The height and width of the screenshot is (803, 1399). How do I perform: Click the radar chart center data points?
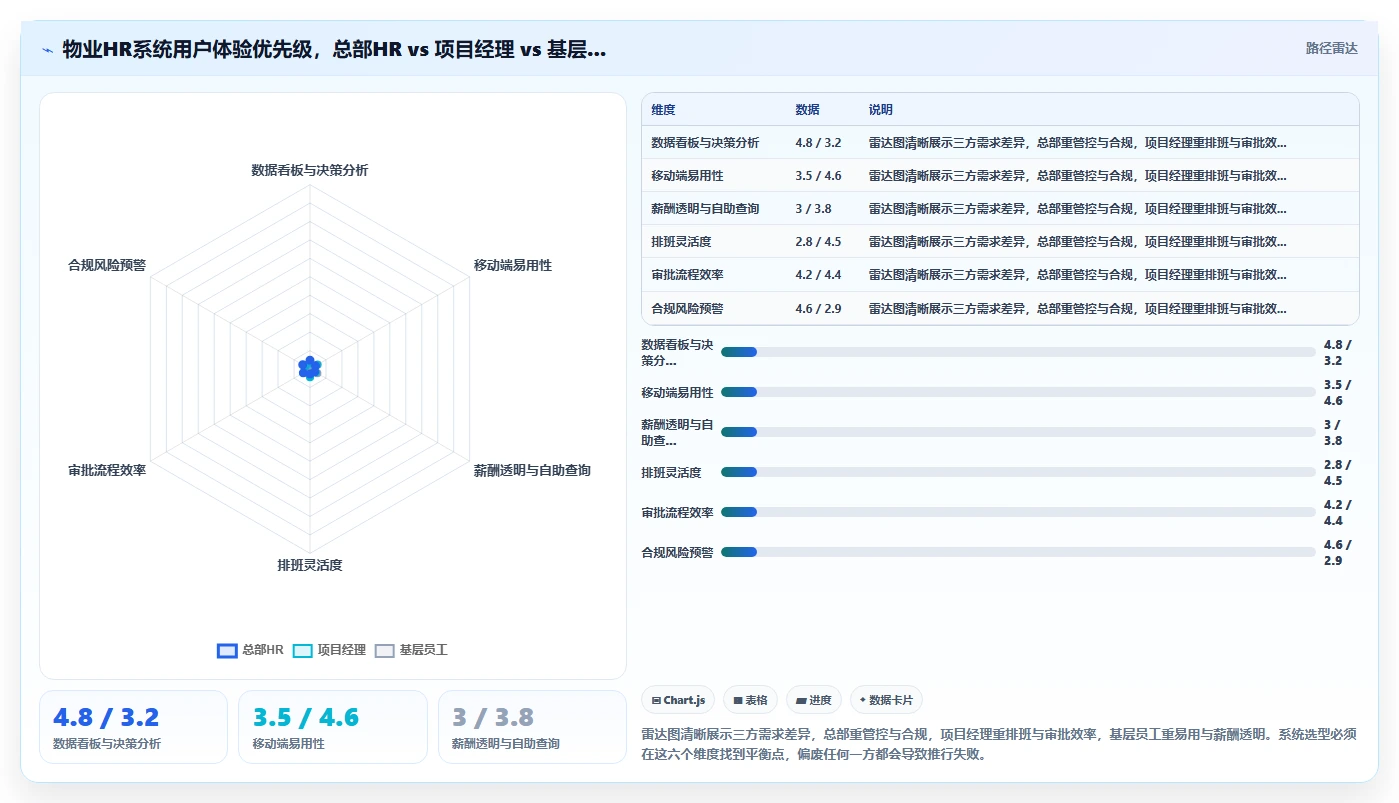click(310, 368)
